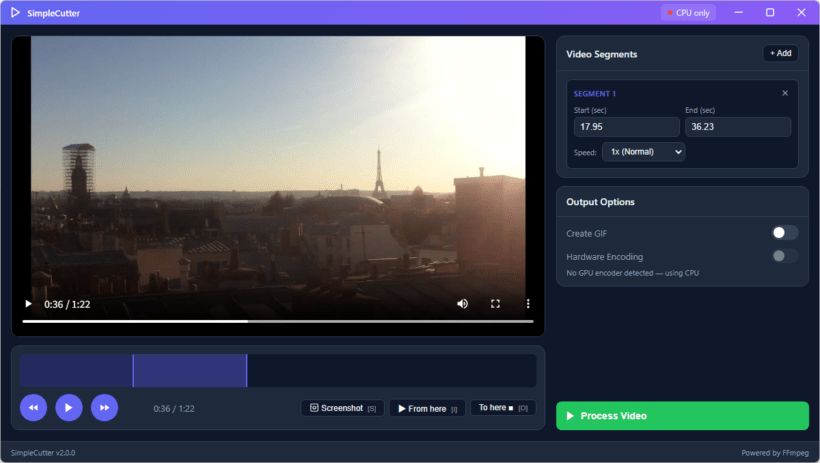
Task: Toggle Hardware Encoding switch
Action: pos(784,256)
